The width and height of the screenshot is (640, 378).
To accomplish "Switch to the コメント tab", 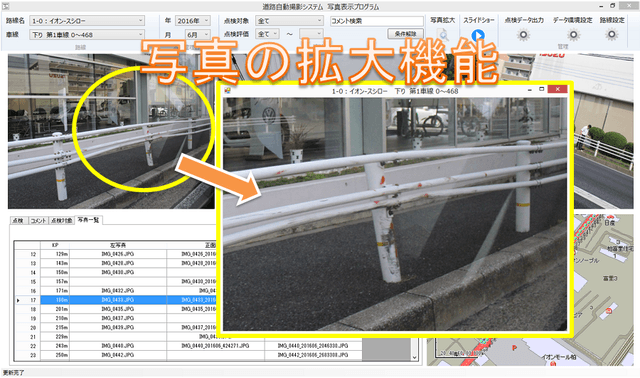I will (x=38, y=220).
